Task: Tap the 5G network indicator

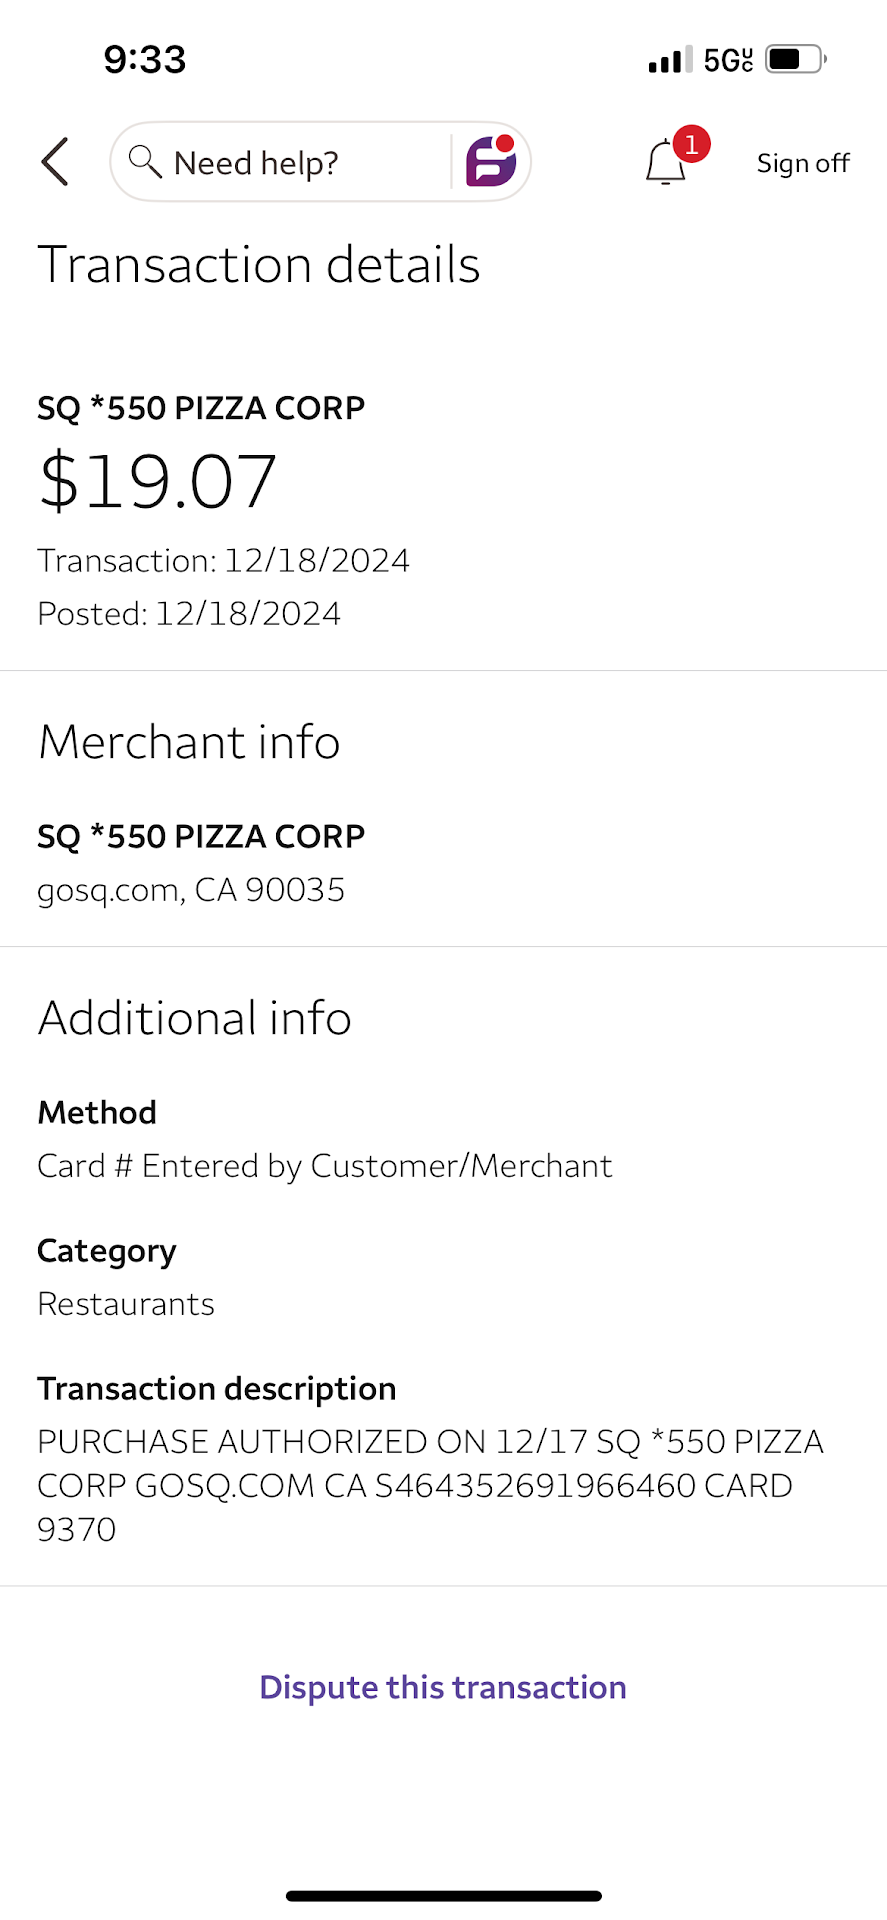Action: 728,60
